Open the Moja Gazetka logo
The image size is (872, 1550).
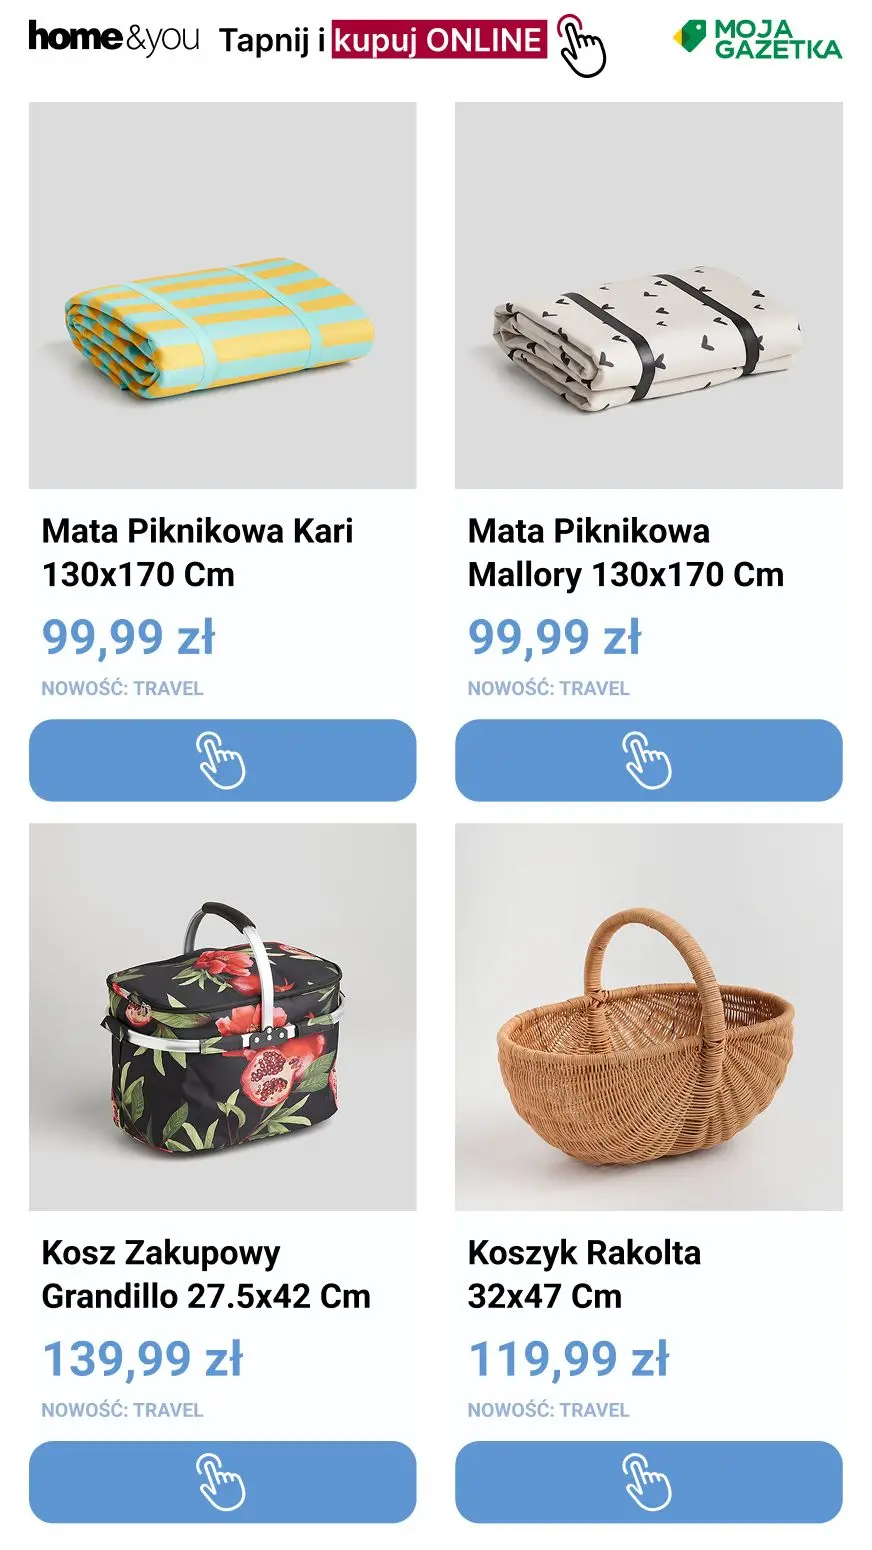(x=757, y=39)
